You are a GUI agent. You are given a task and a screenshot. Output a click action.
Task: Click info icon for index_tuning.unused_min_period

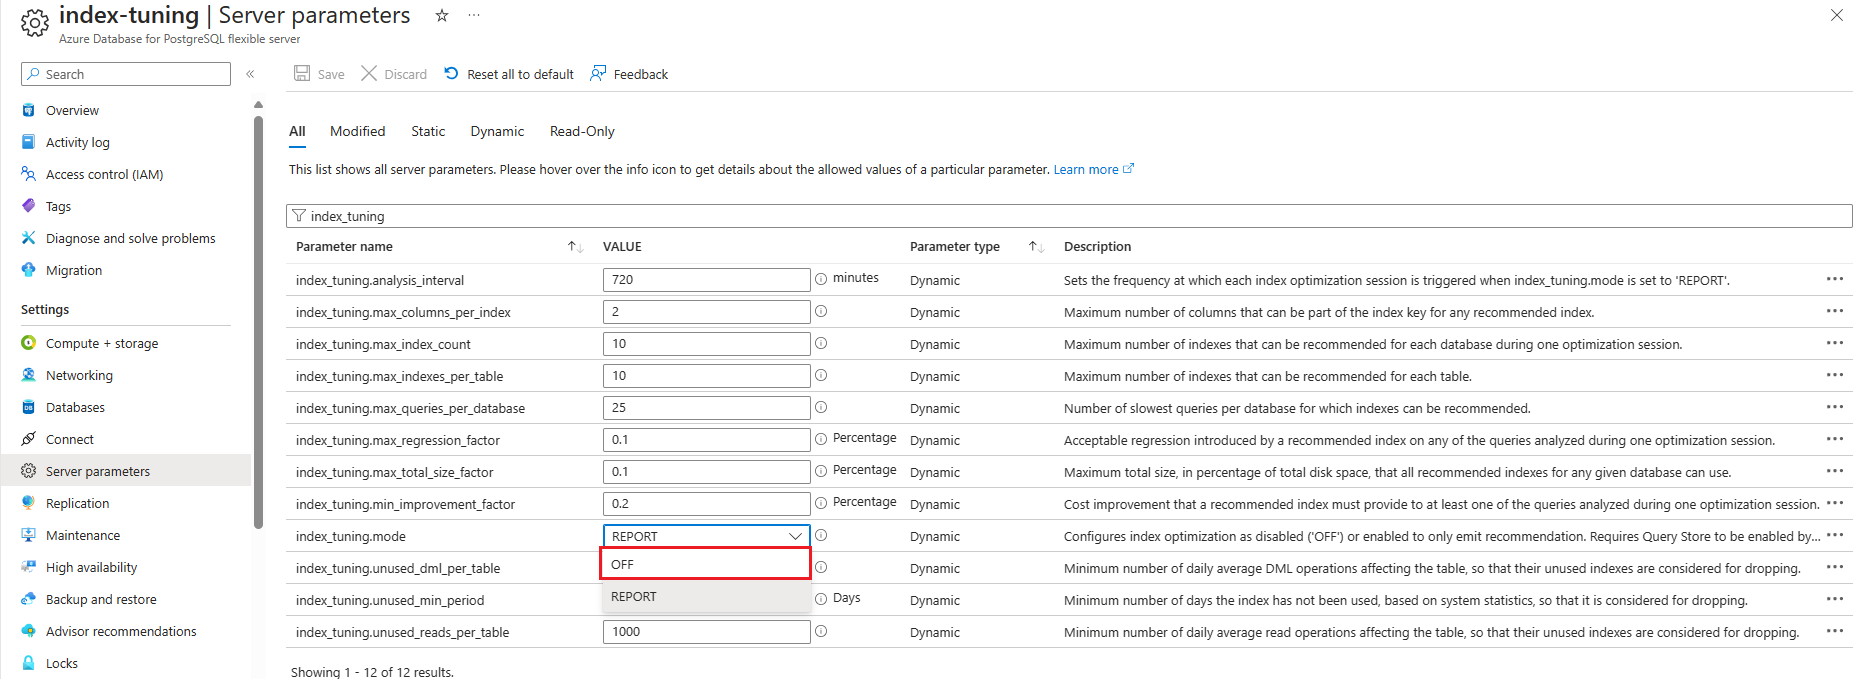tap(821, 599)
